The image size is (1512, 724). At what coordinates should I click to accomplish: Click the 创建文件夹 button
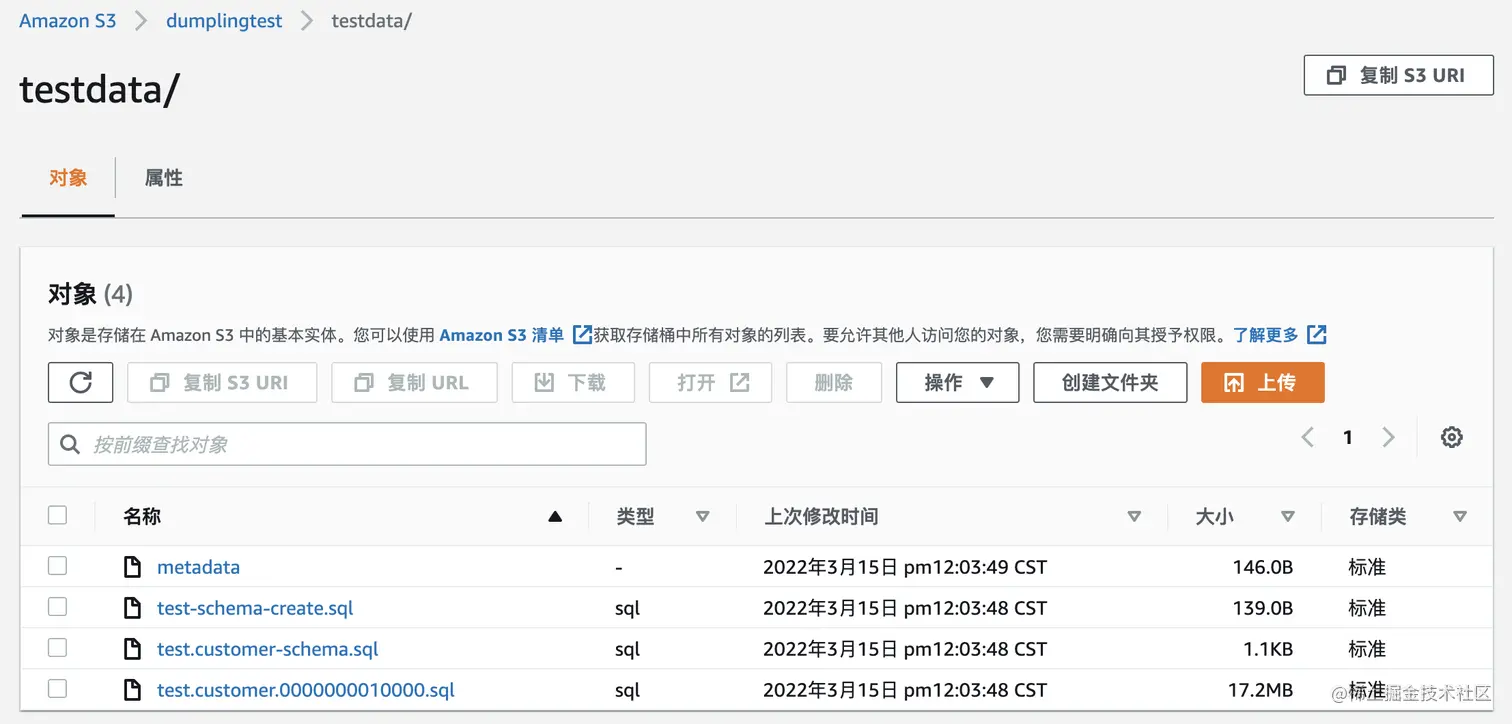click(x=1110, y=382)
